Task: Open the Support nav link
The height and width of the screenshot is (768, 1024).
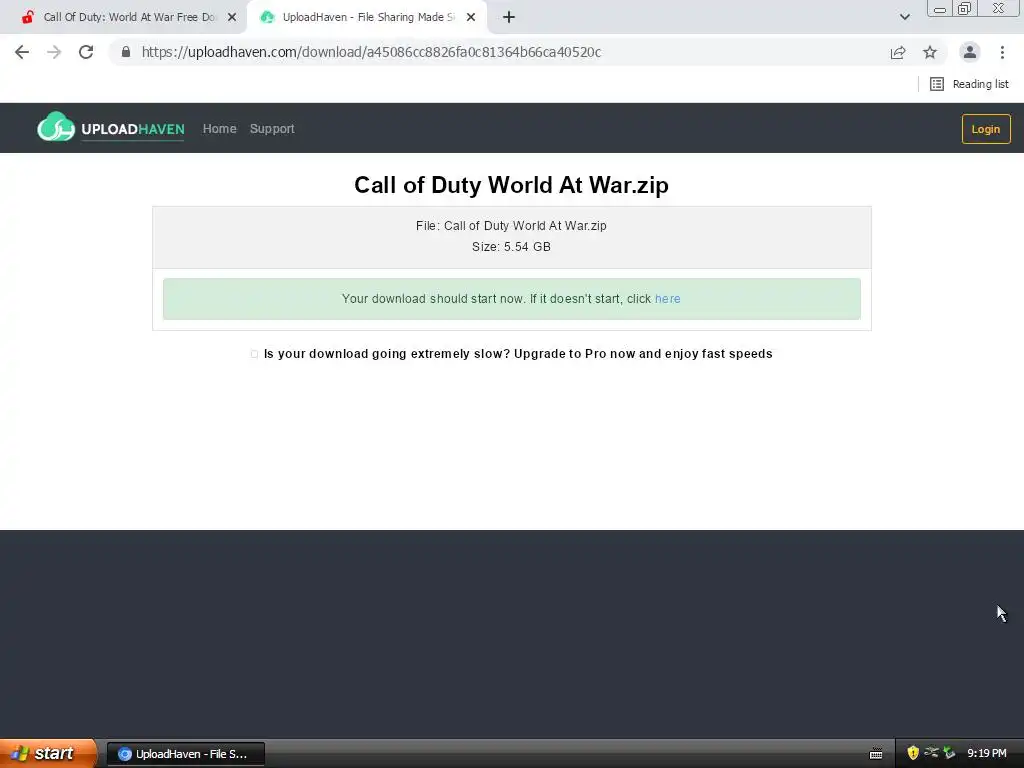Action: pyautogui.click(x=272, y=129)
